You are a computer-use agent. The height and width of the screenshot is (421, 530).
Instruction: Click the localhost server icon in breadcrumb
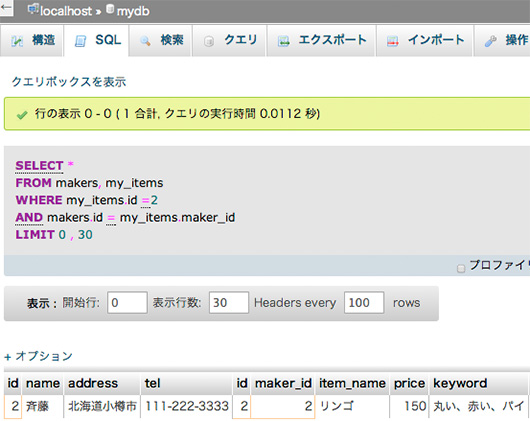33,9
